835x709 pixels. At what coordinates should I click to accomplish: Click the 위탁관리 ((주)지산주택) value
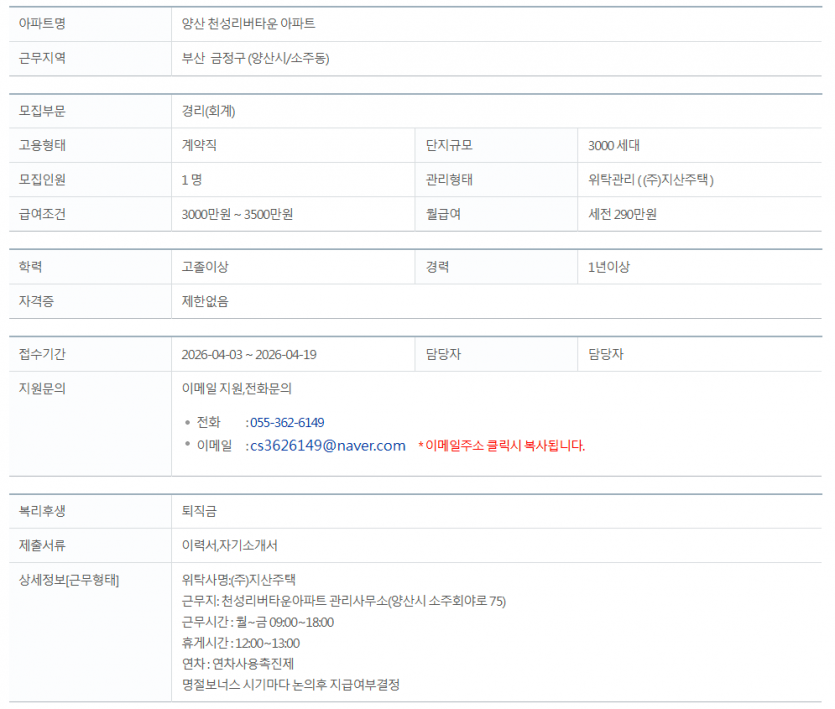[x=651, y=180]
